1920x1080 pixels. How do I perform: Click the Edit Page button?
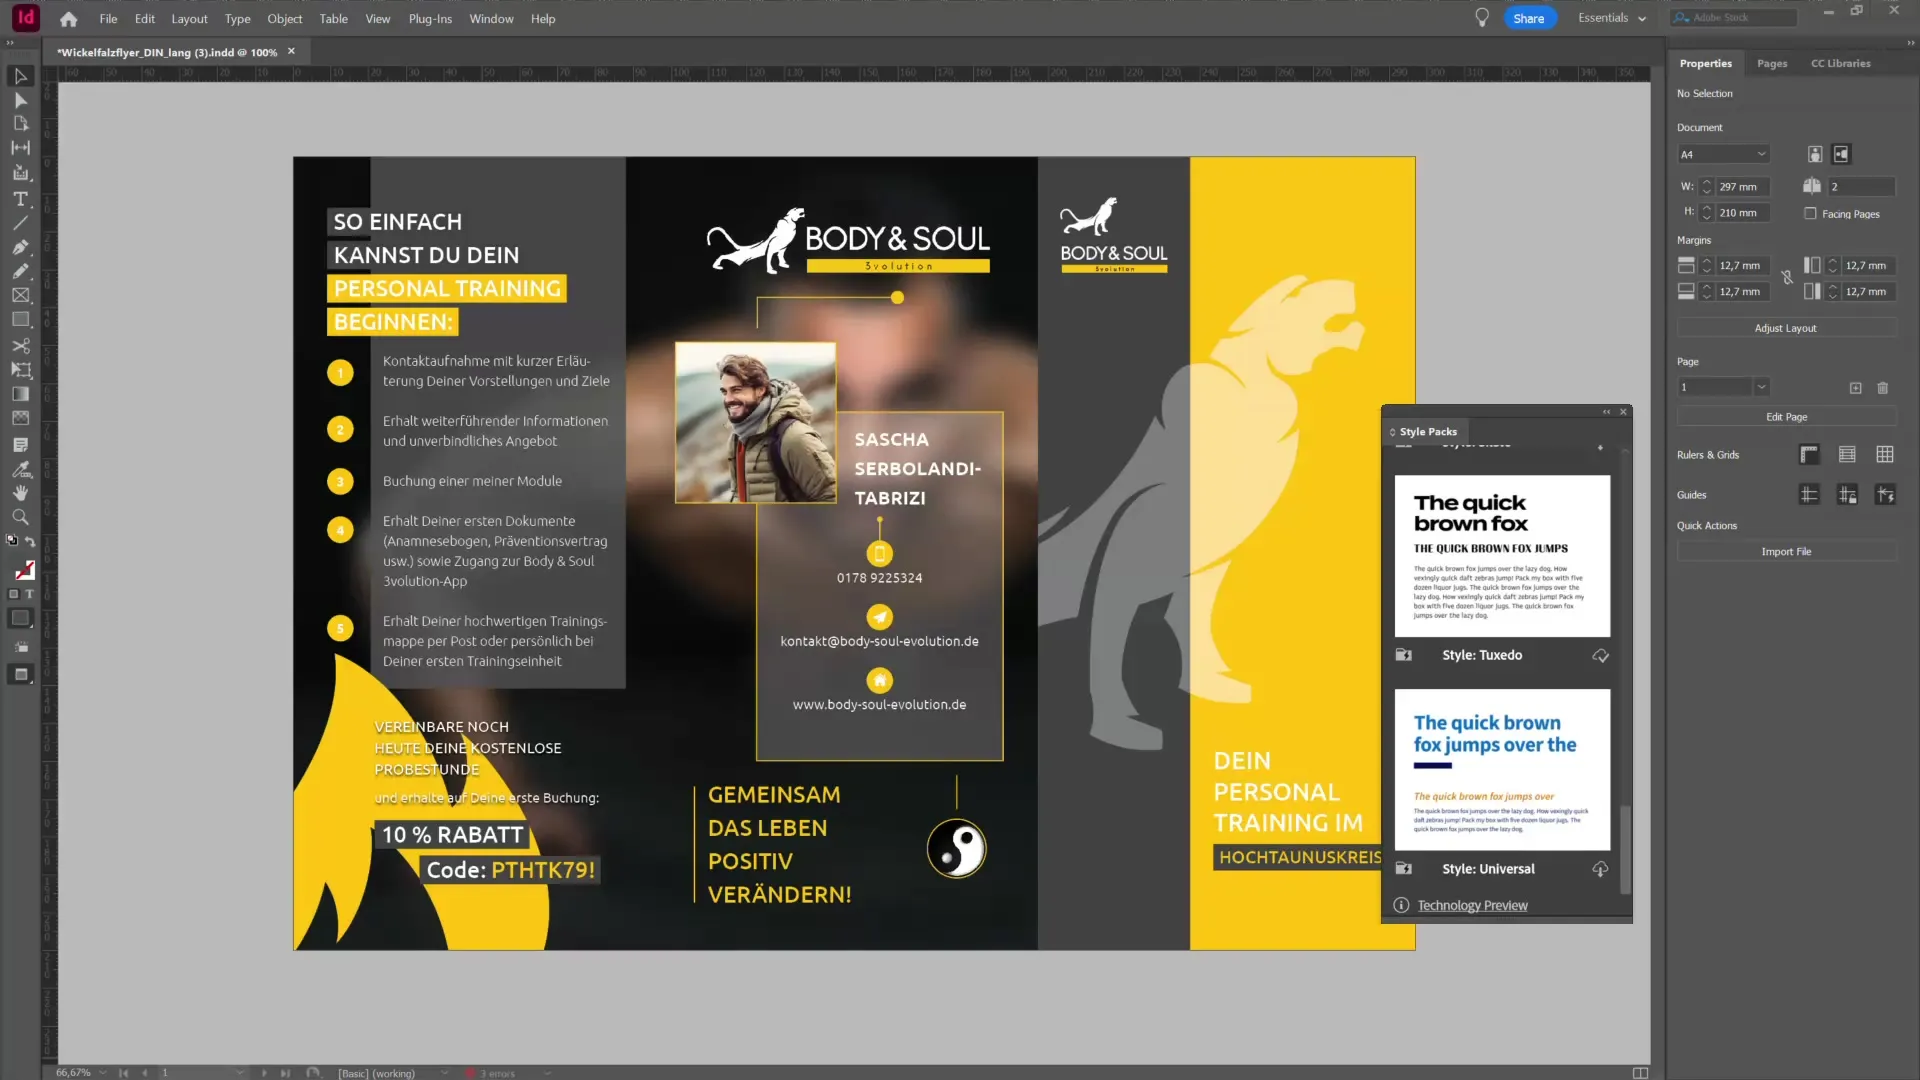point(1786,417)
